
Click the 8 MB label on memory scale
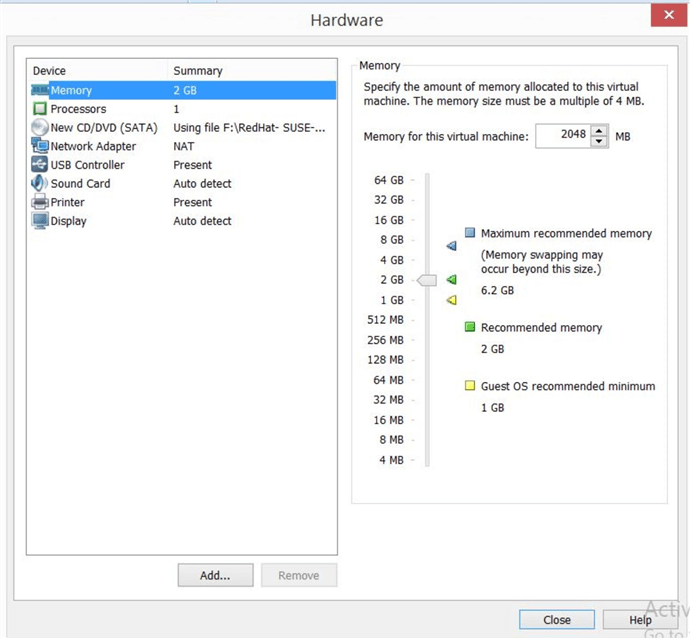click(x=391, y=440)
